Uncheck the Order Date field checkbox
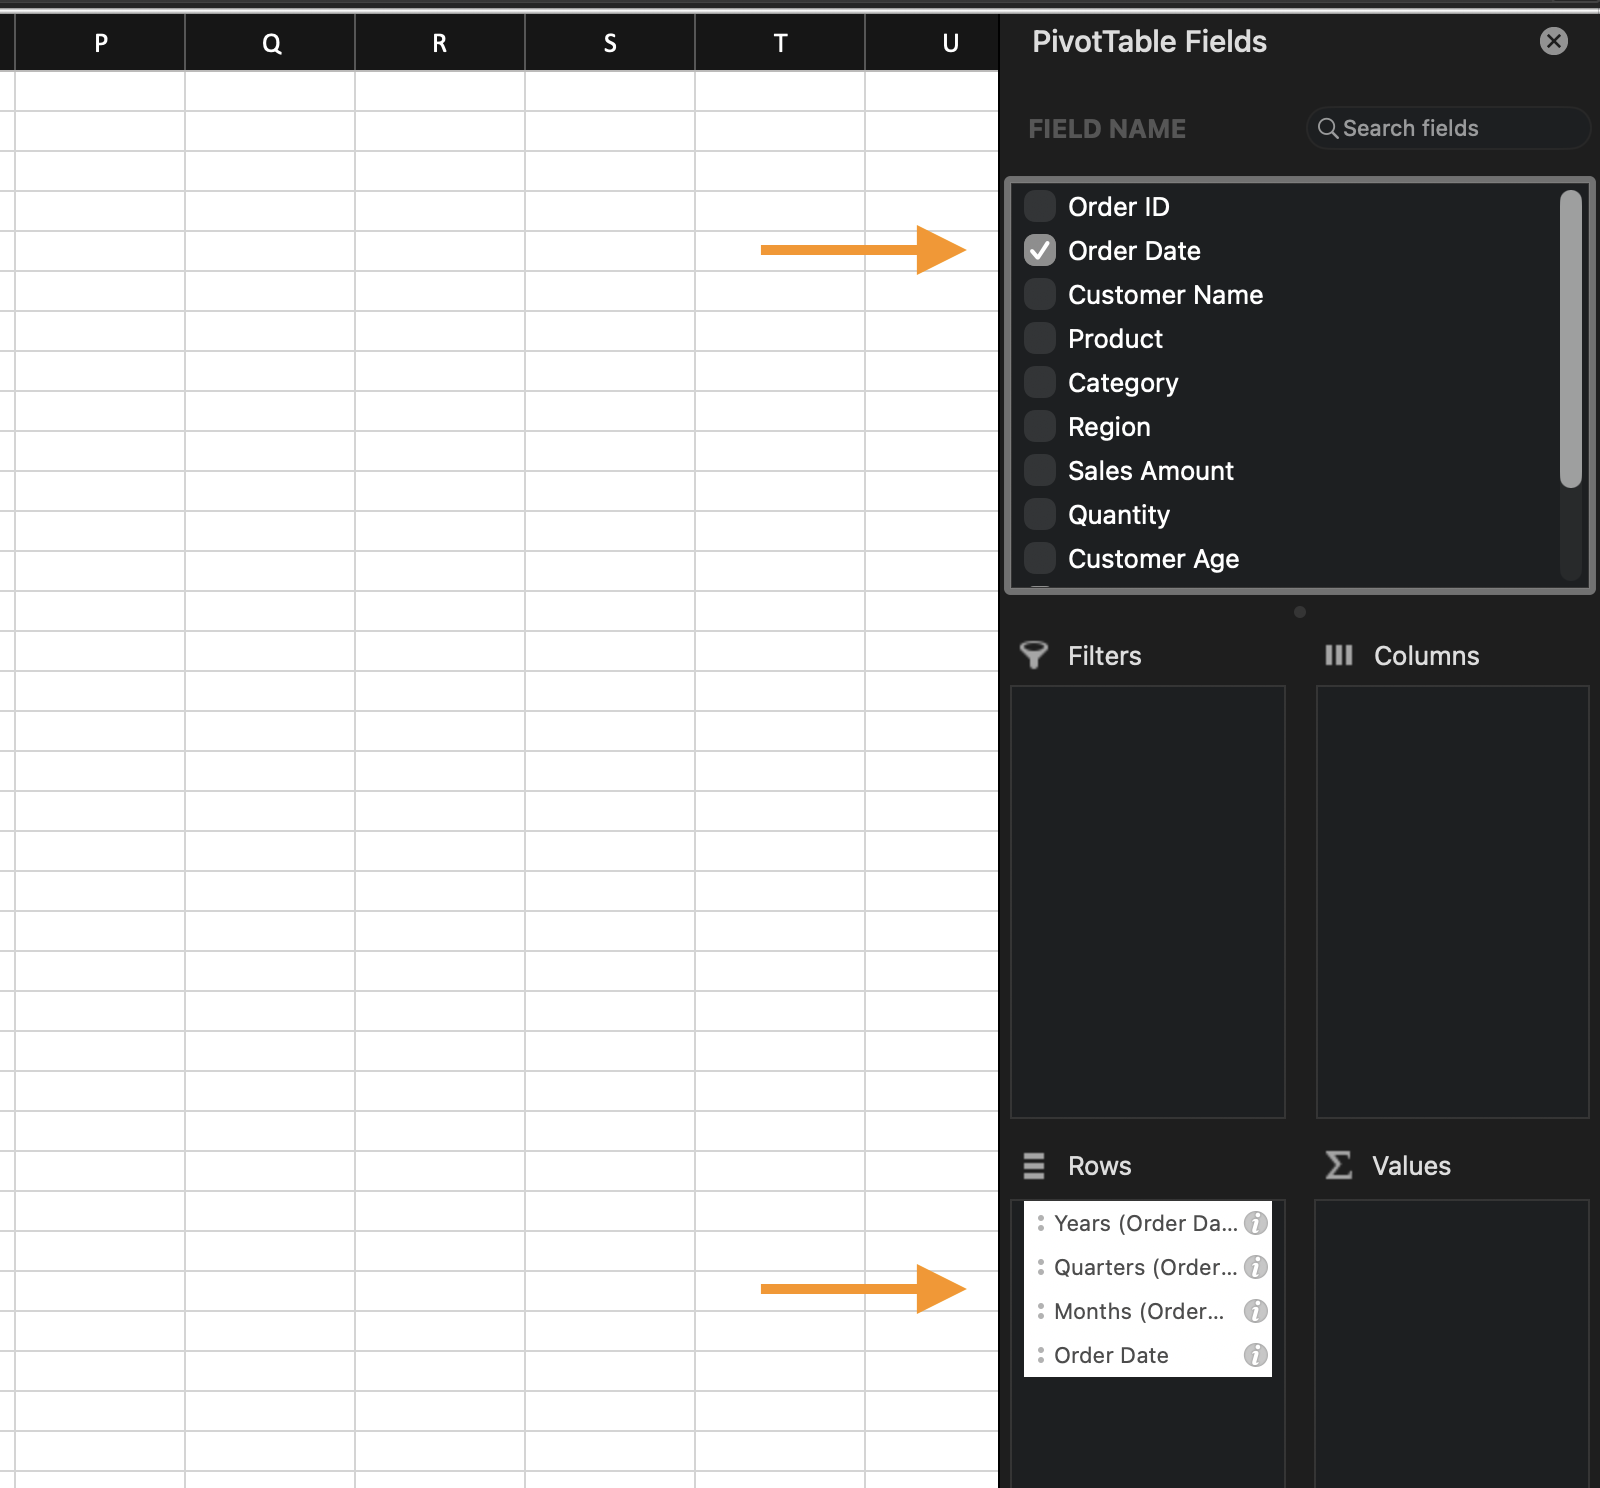 point(1040,250)
